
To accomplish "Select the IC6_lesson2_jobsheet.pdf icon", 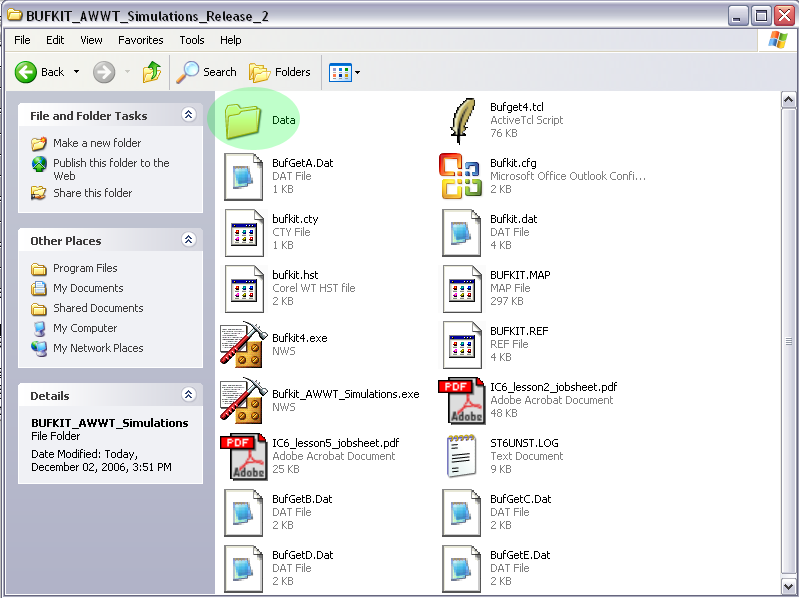I will pyautogui.click(x=462, y=401).
